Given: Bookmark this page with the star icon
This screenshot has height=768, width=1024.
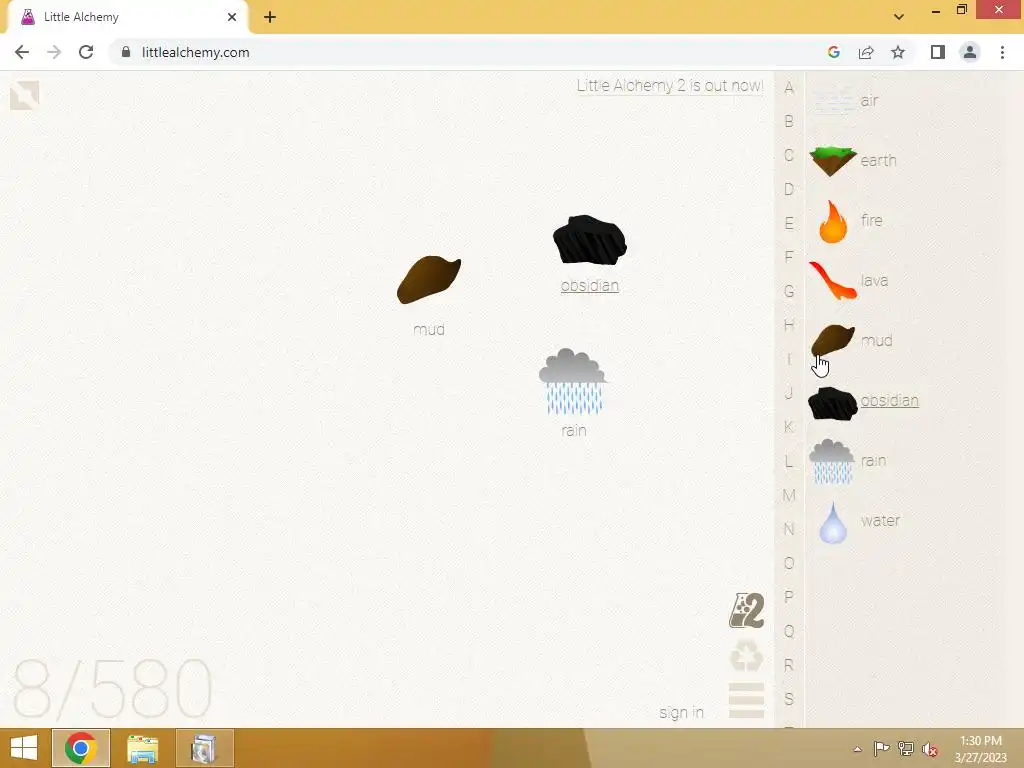Looking at the screenshot, I should pyautogui.click(x=898, y=52).
